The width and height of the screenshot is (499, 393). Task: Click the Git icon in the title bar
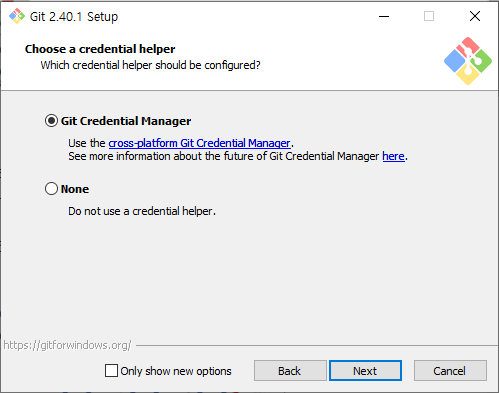[17, 16]
